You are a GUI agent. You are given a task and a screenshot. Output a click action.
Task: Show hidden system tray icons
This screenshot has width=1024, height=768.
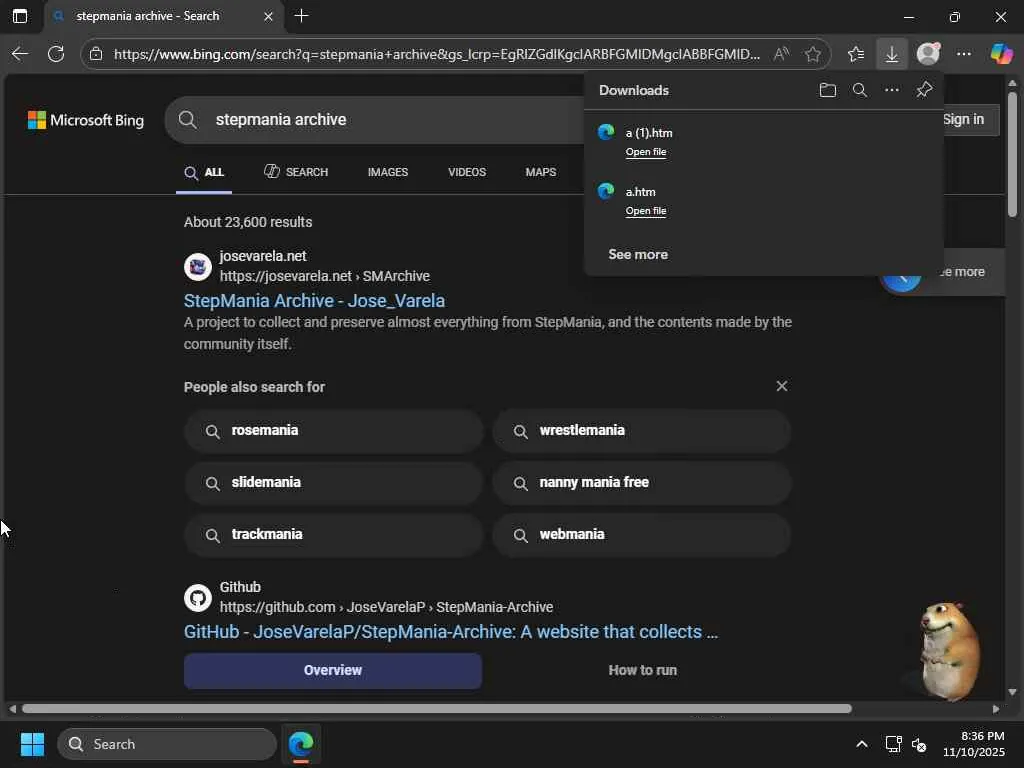point(861,744)
